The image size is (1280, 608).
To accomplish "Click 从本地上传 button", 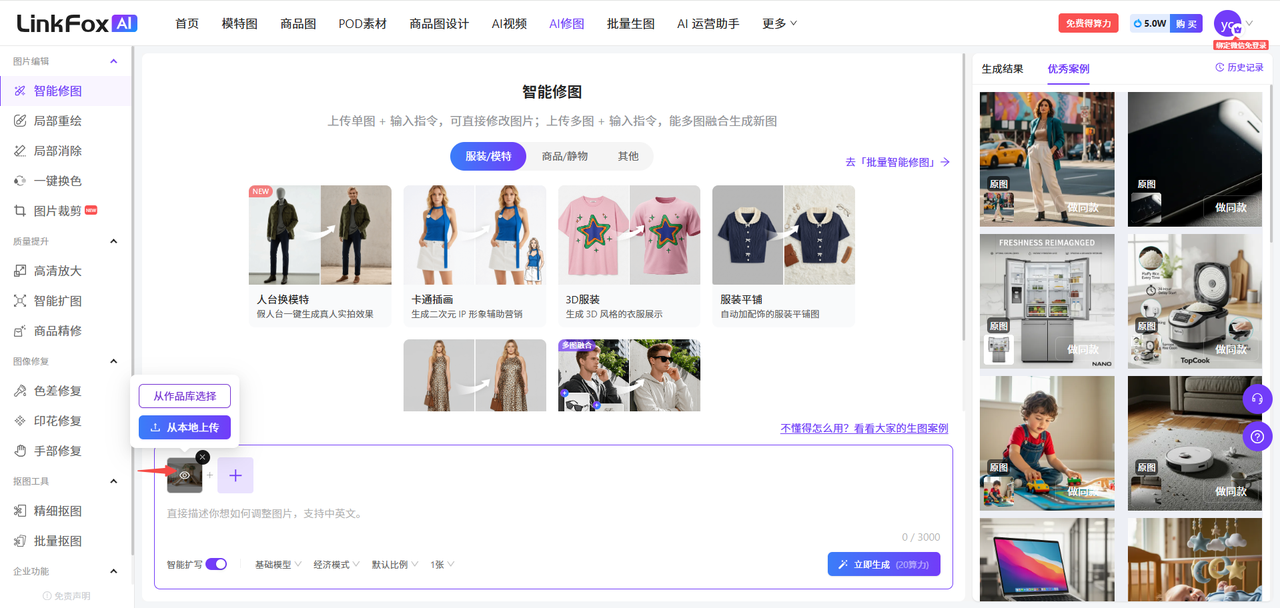I will click(x=185, y=427).
